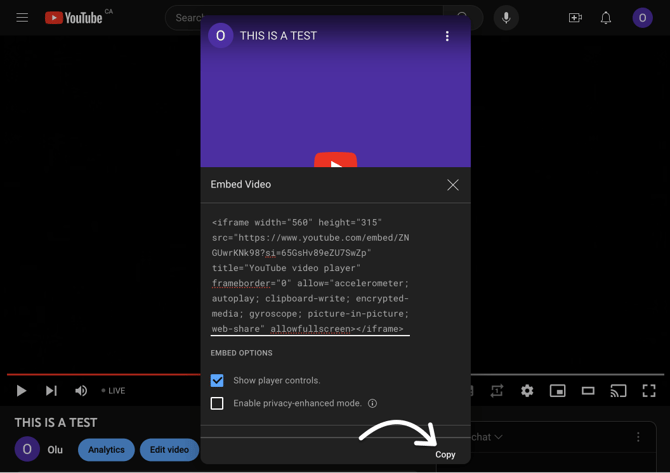This screenshot has height=473, width=670.
Task: Close the Embed Video dialog
Action: pyautogui.click(x=453, y=185)
